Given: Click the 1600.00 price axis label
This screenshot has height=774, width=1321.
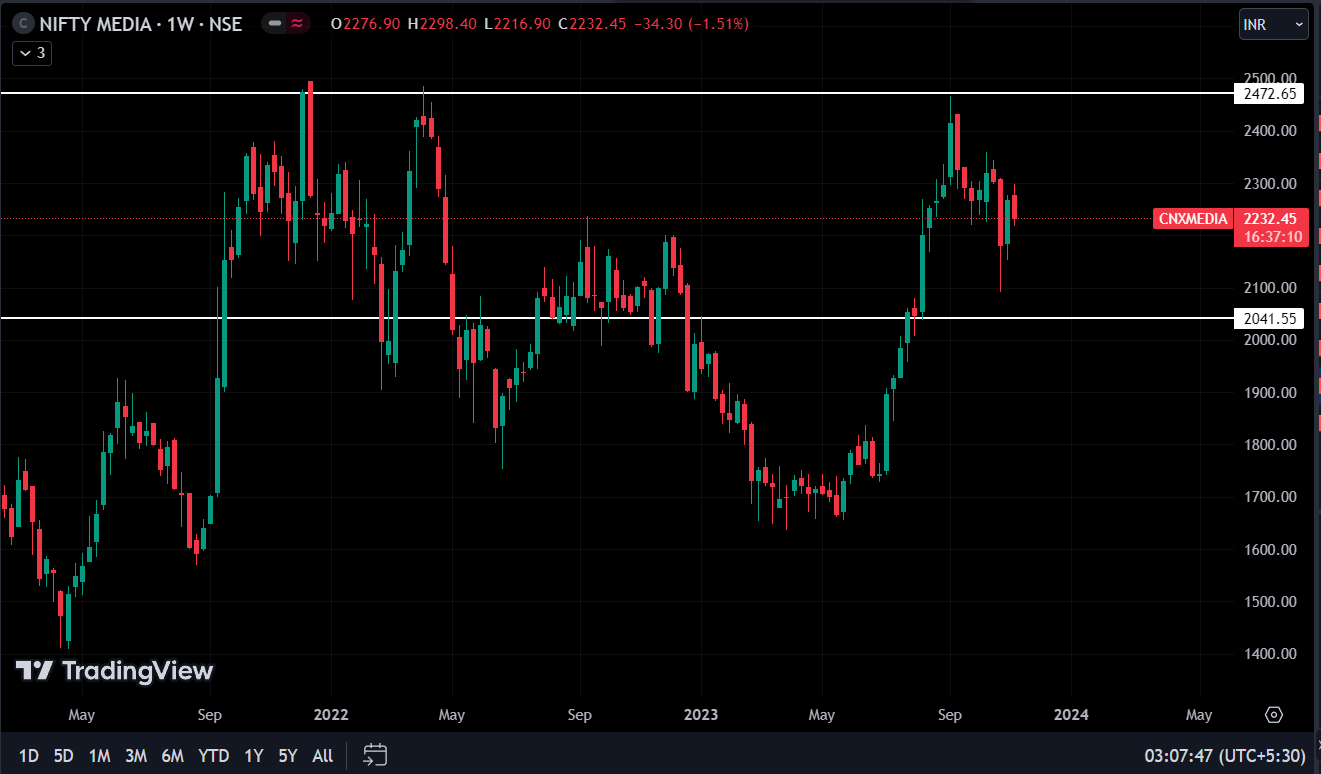Looking at the screenshot, I should (1268, 550).
